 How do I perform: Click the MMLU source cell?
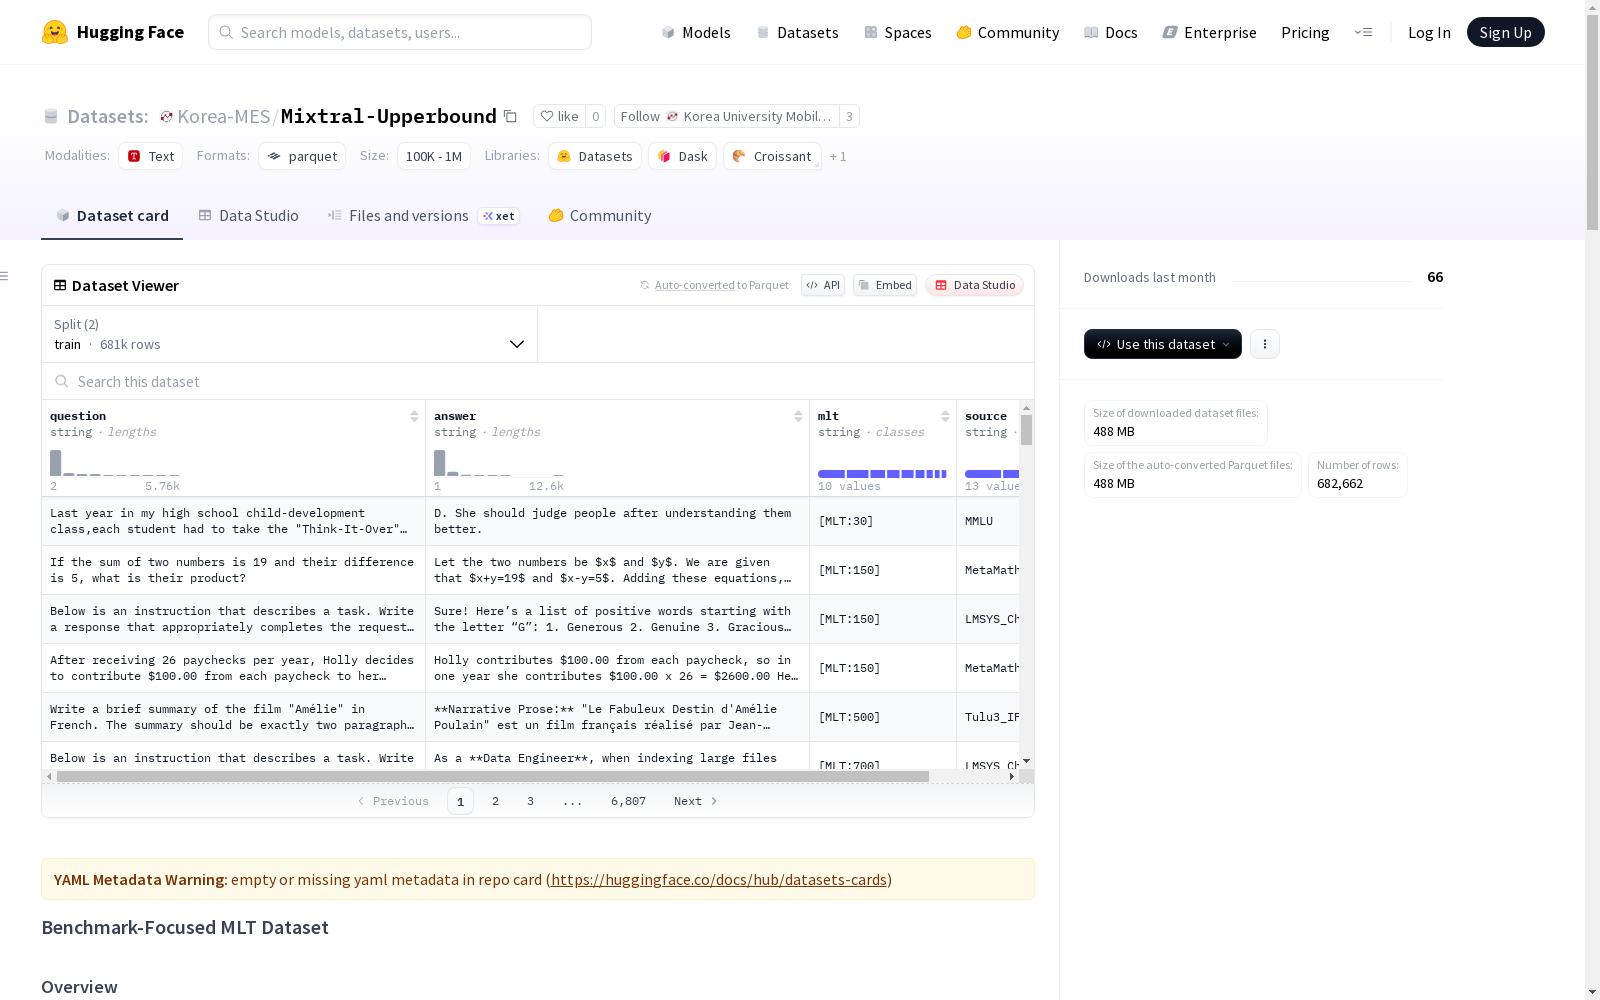(988, 521)
